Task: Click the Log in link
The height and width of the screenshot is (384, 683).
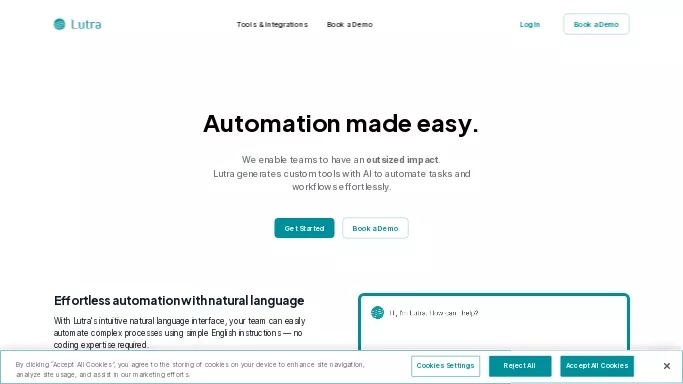Action: coord(530,25)
